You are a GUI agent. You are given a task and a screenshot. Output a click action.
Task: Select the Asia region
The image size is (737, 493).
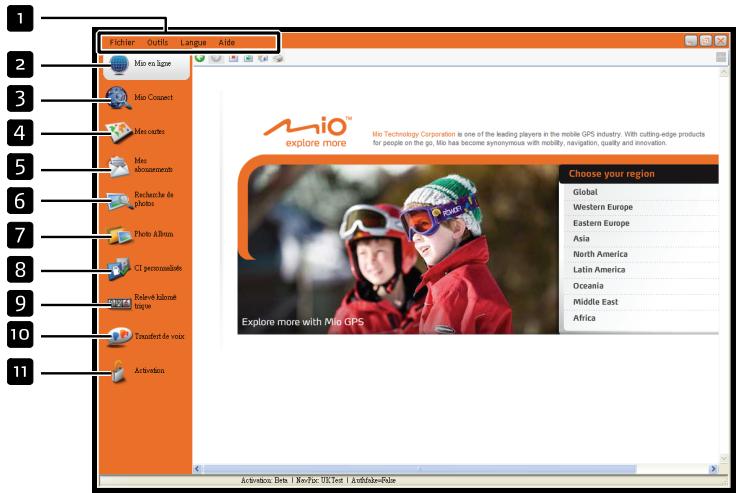tap(581, 239)
